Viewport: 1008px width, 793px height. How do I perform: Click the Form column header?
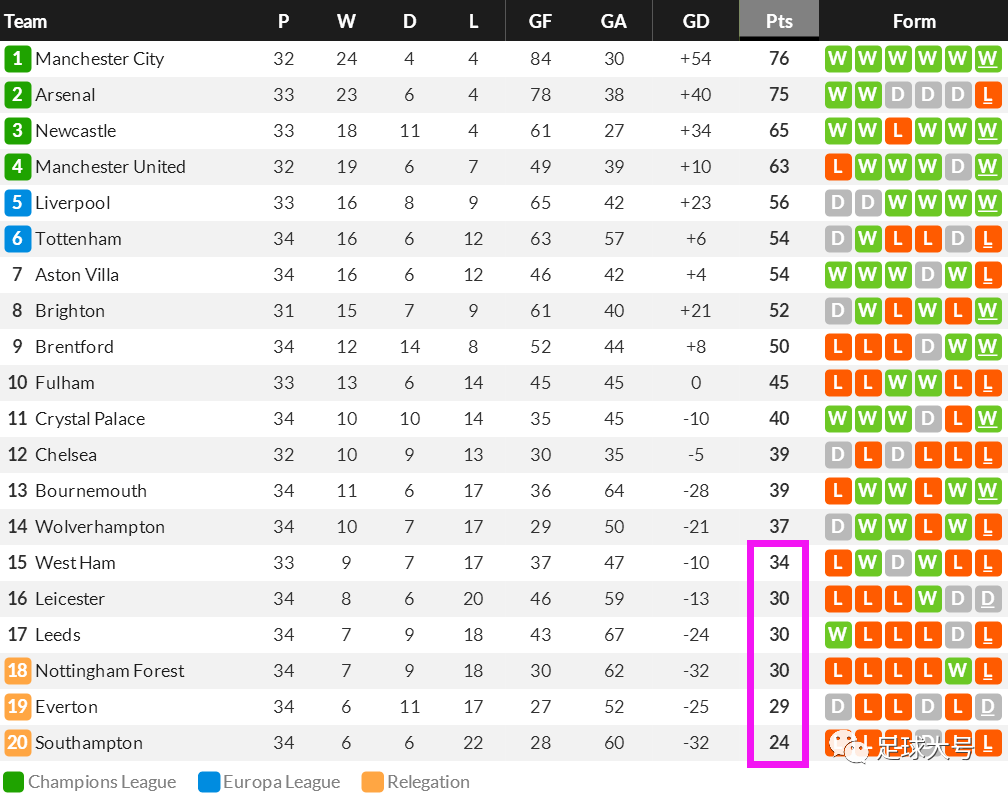pos(914,21)
